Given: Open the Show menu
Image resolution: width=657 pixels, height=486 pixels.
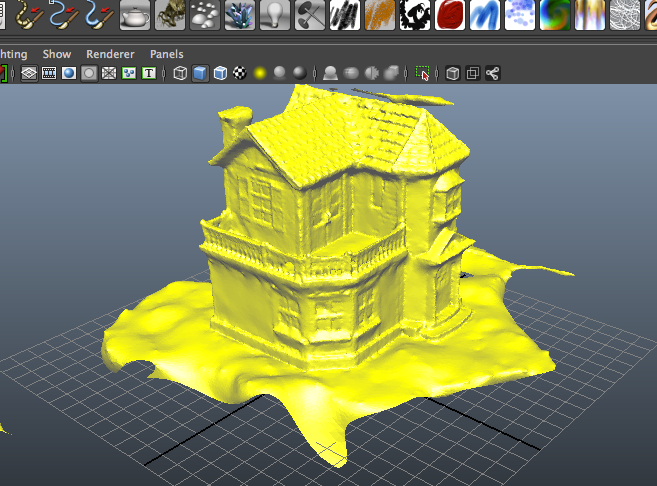Looking at the screenshot, I should (x=57, y=54).
